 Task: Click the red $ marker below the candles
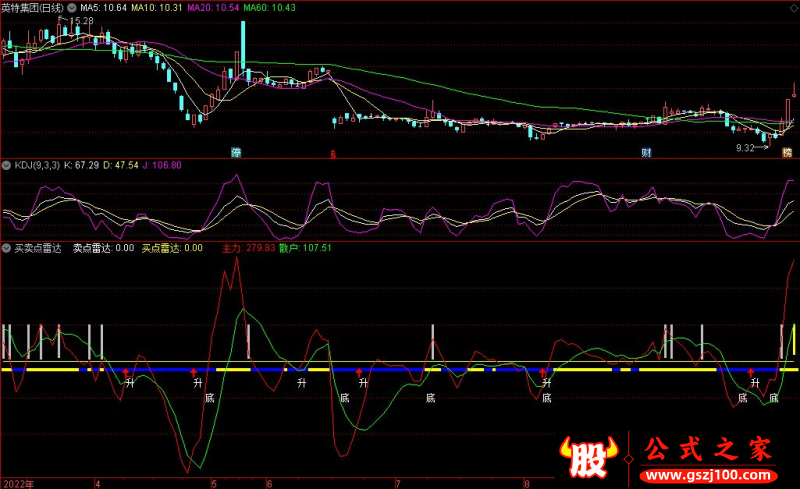click(x=333, y=153)
